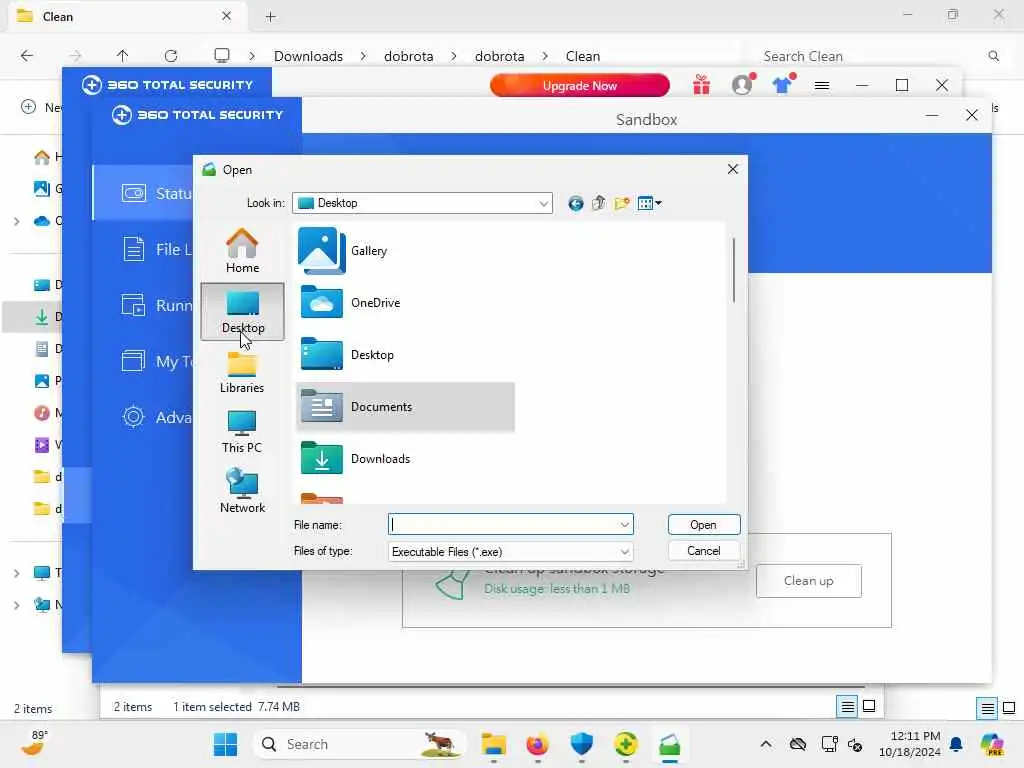This screenshot has height=768, width=1024.
Task: Click the gift icon in 360 Total Security
Action: click(701, 85)
